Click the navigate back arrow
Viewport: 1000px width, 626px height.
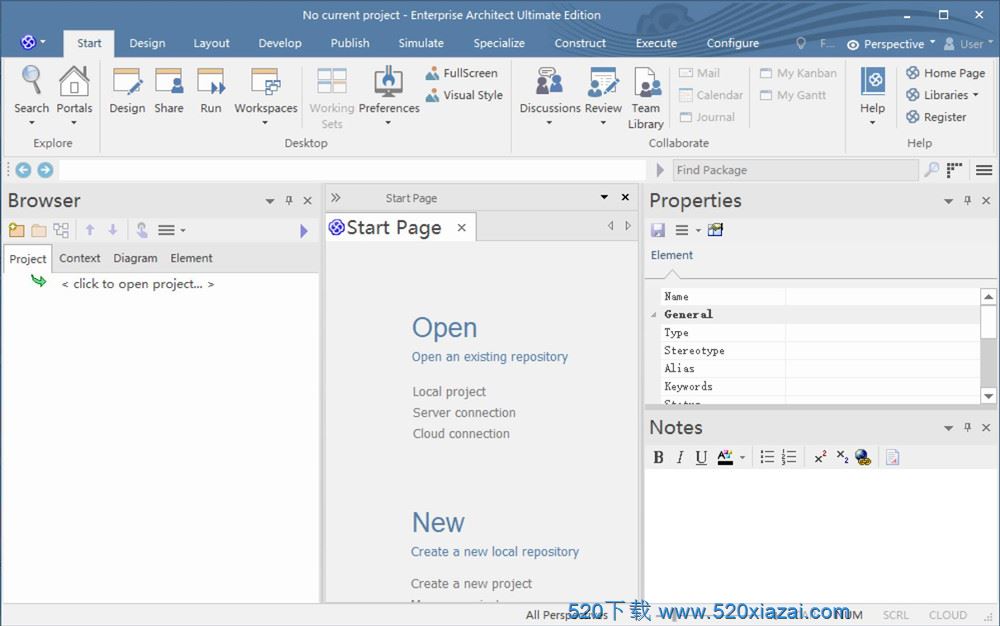tap(24, 170)
